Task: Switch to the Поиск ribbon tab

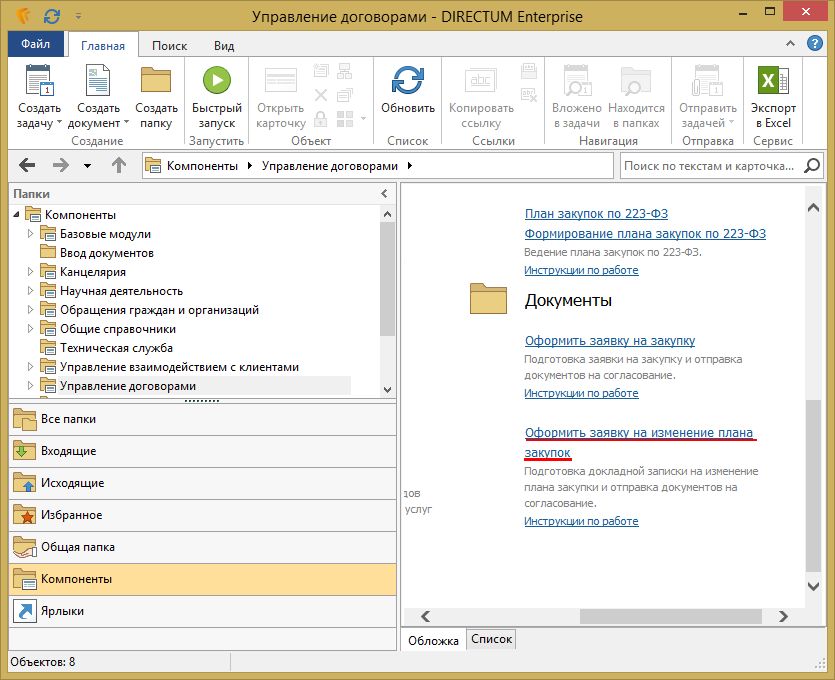Action: pyautogui.click(x=169, y=45)
